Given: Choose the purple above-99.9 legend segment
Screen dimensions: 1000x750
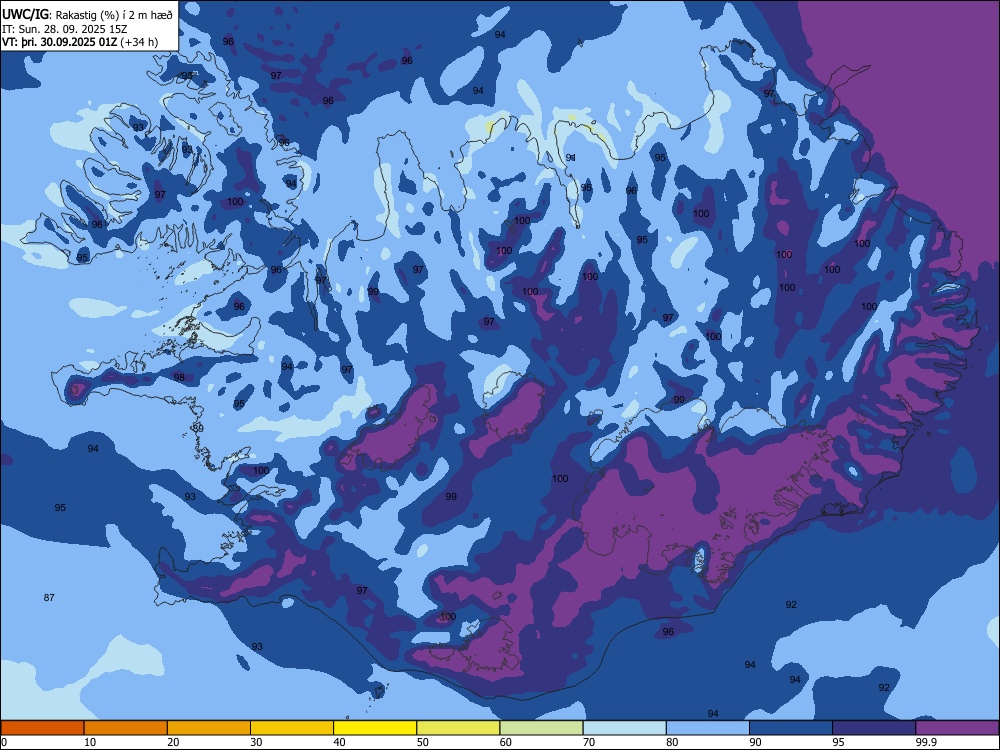Looking at the screenshot, I should [x=957, y=728].
